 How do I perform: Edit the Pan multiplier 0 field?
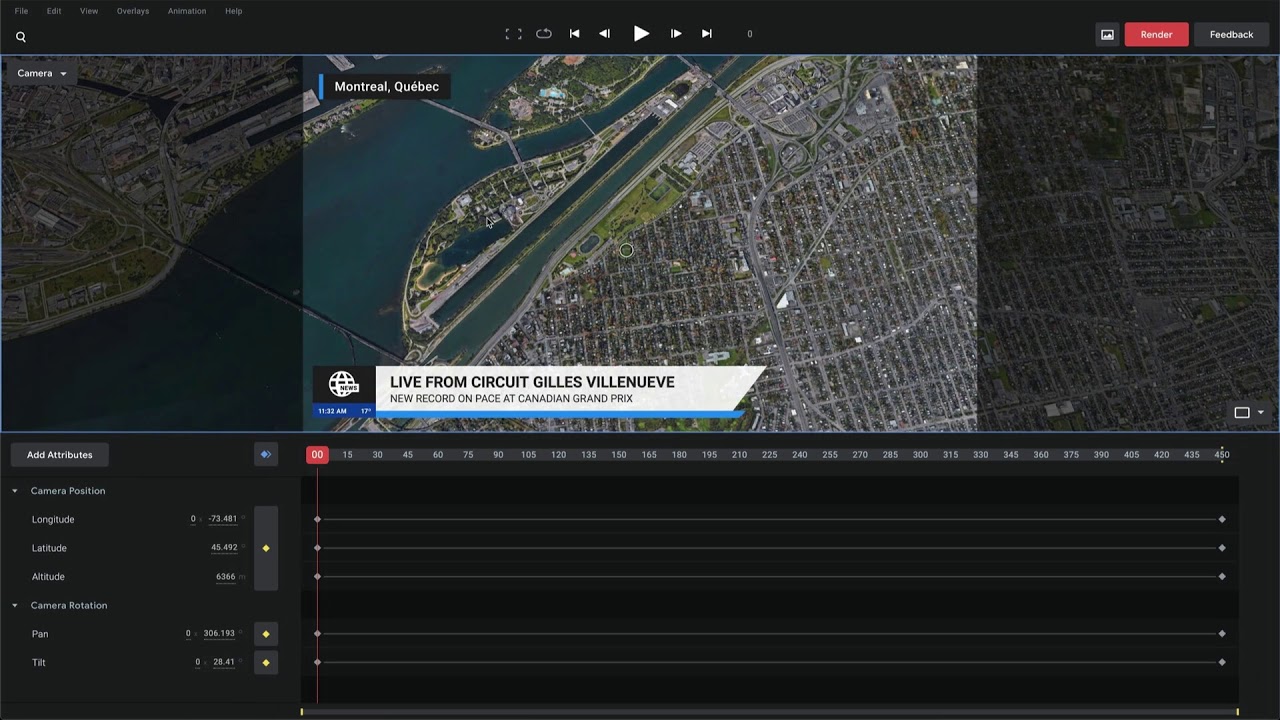[188, 634]
